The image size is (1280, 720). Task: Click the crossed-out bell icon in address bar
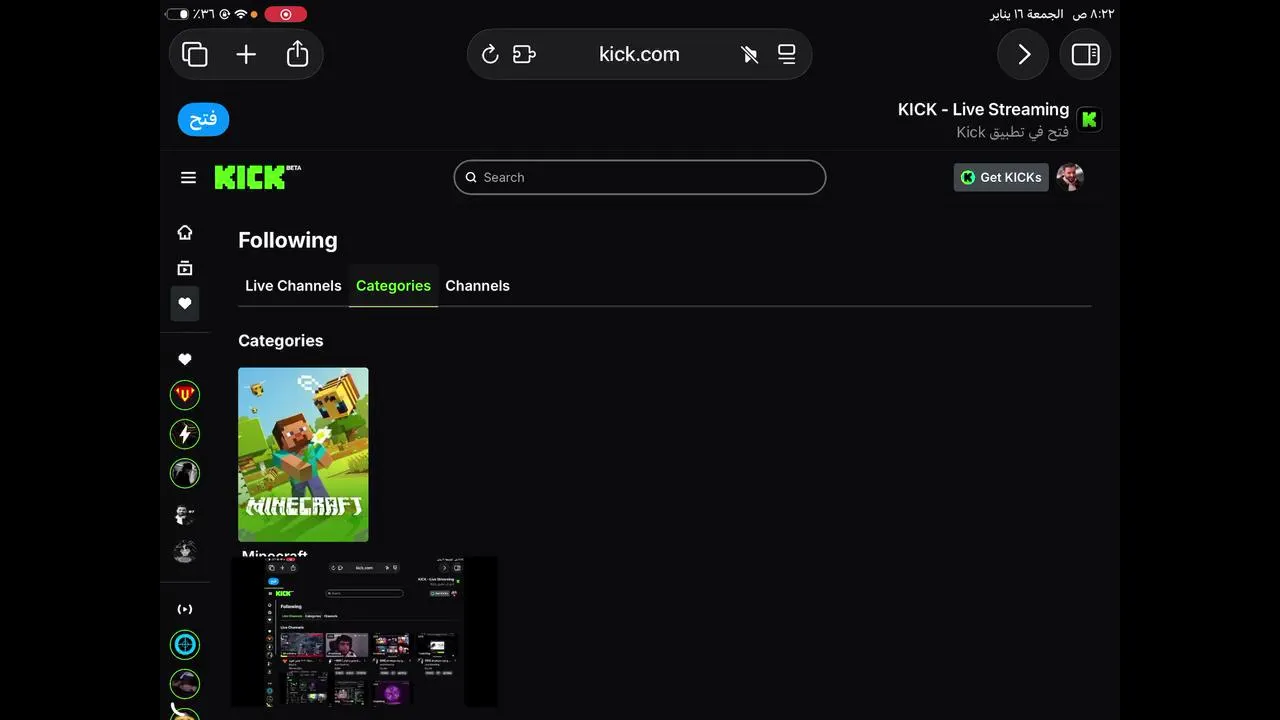coord(749,54)
